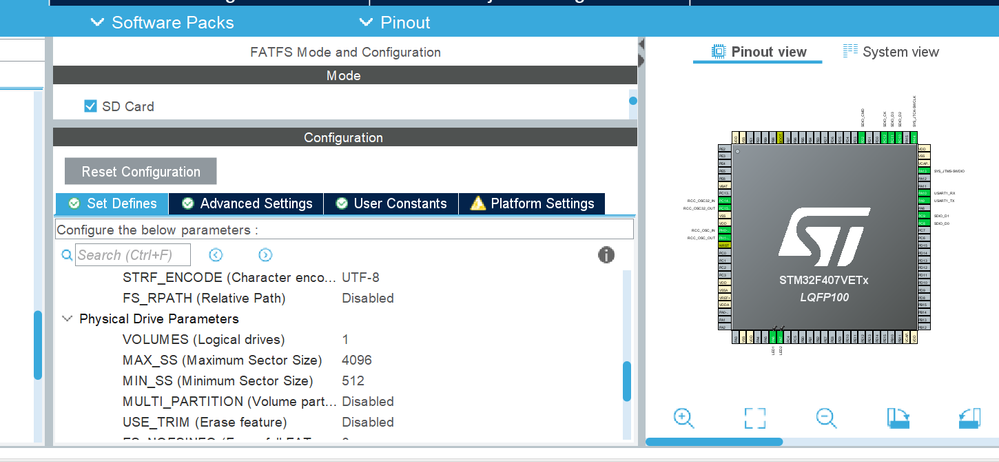
Task: Click the LQFP100 package label
Action: 824,297
